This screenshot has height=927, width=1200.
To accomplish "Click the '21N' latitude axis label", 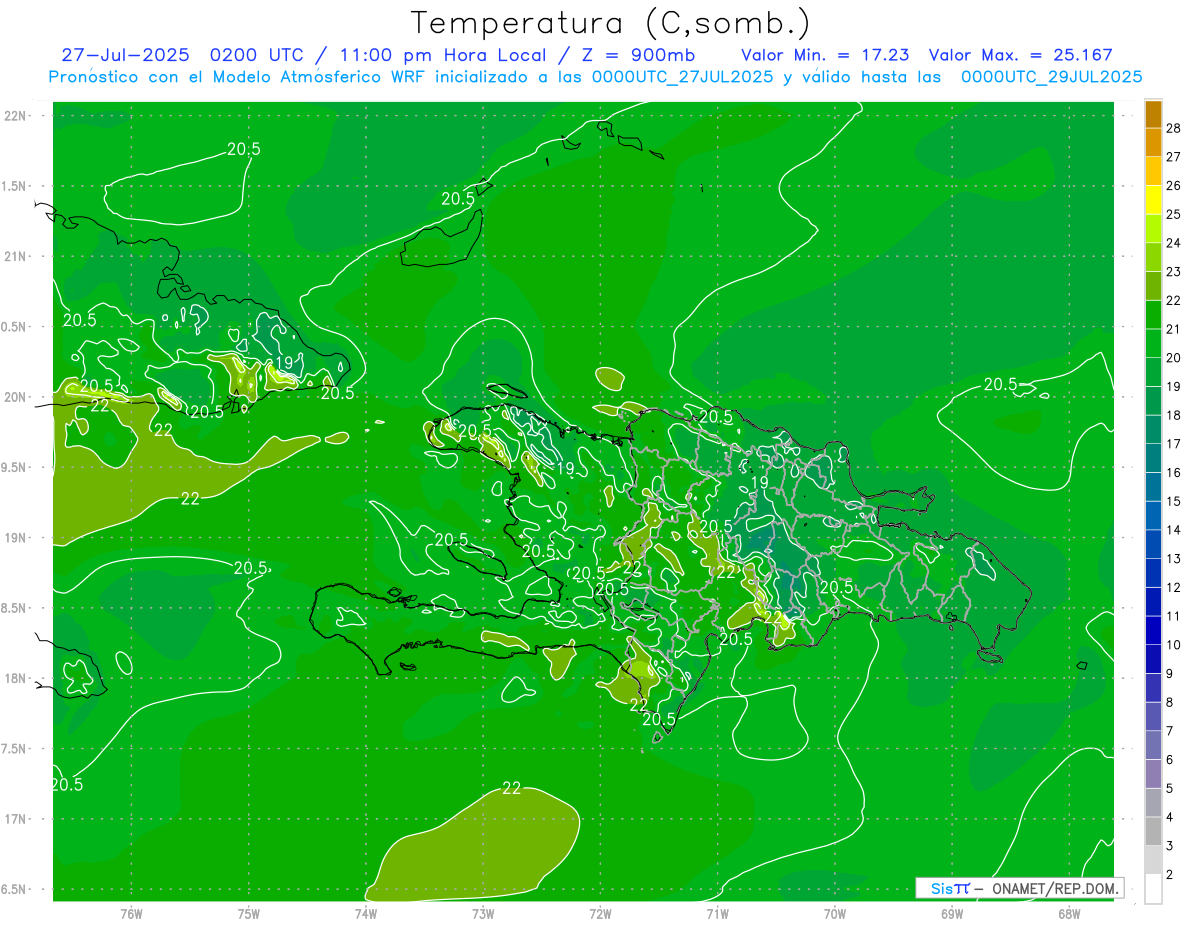I will (x=14, y=257).
